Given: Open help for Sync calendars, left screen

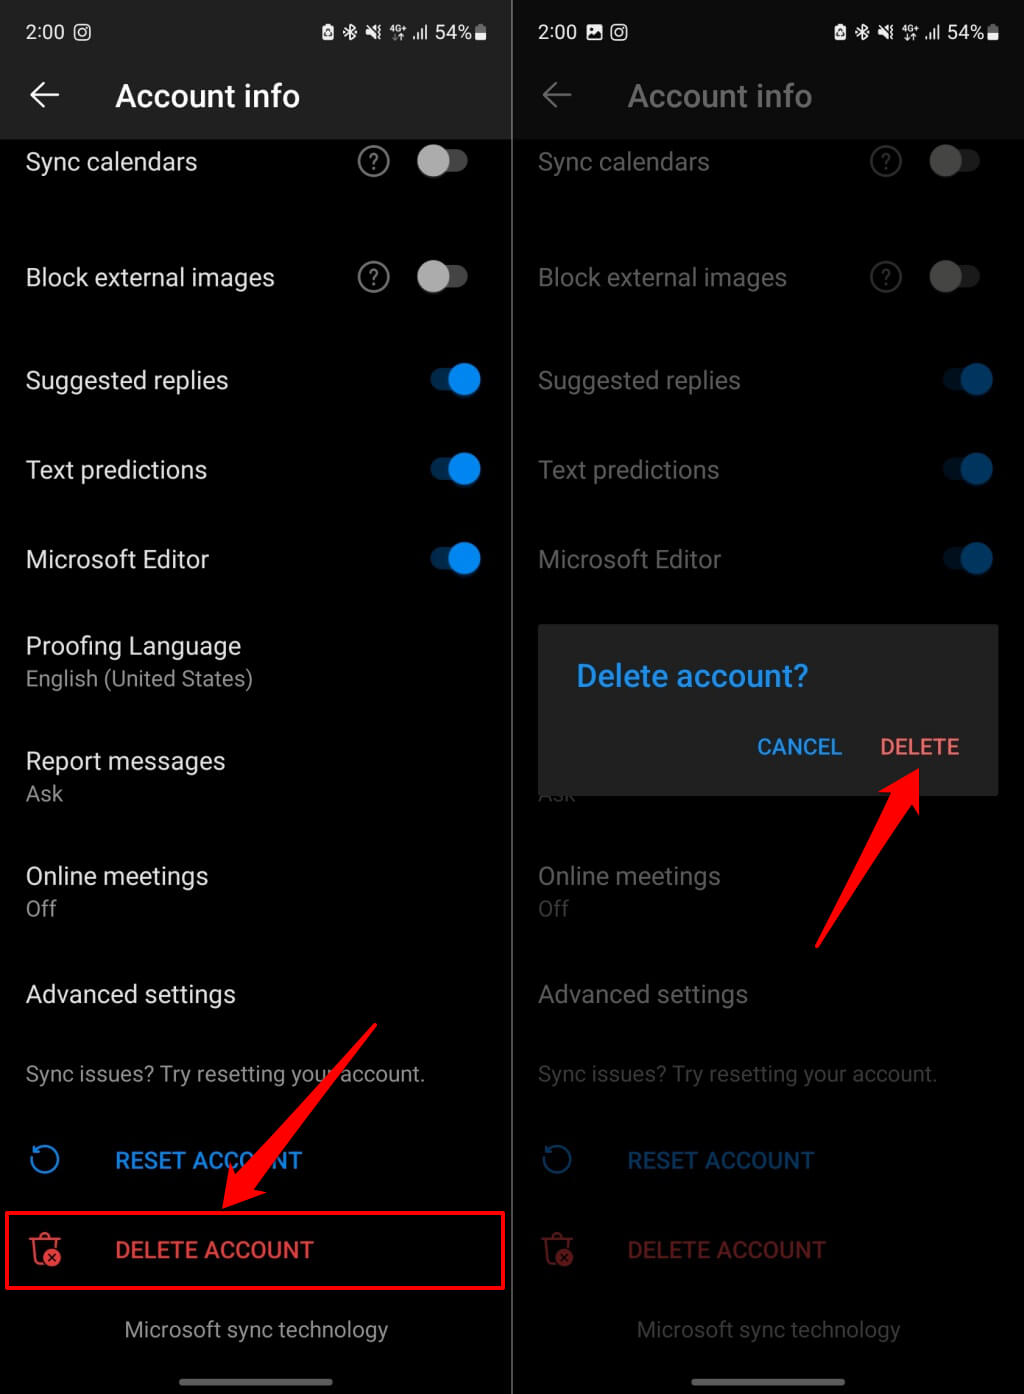Looking at the screenshot, I should [x=373, y=161].
